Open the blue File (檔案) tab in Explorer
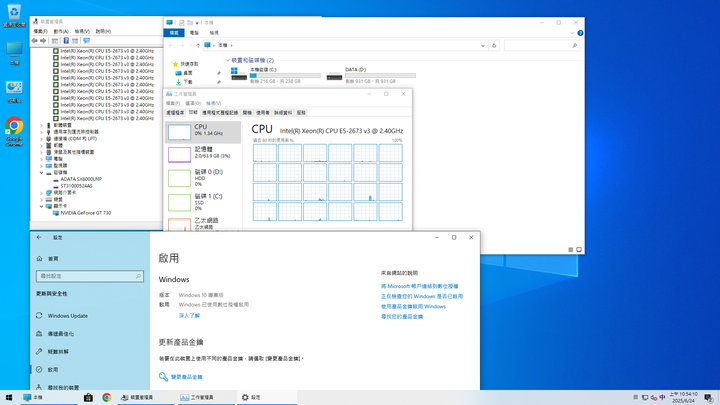The width and height of the screenshot is (720, 405). 174,33
